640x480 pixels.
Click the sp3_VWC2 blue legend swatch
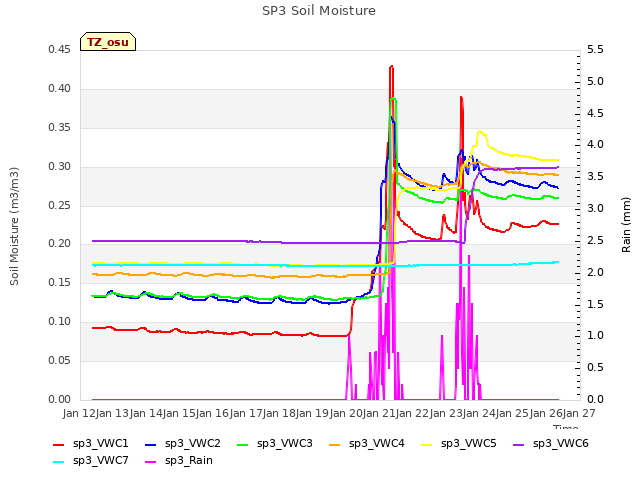pyautogui.click(x=151, y=444)
